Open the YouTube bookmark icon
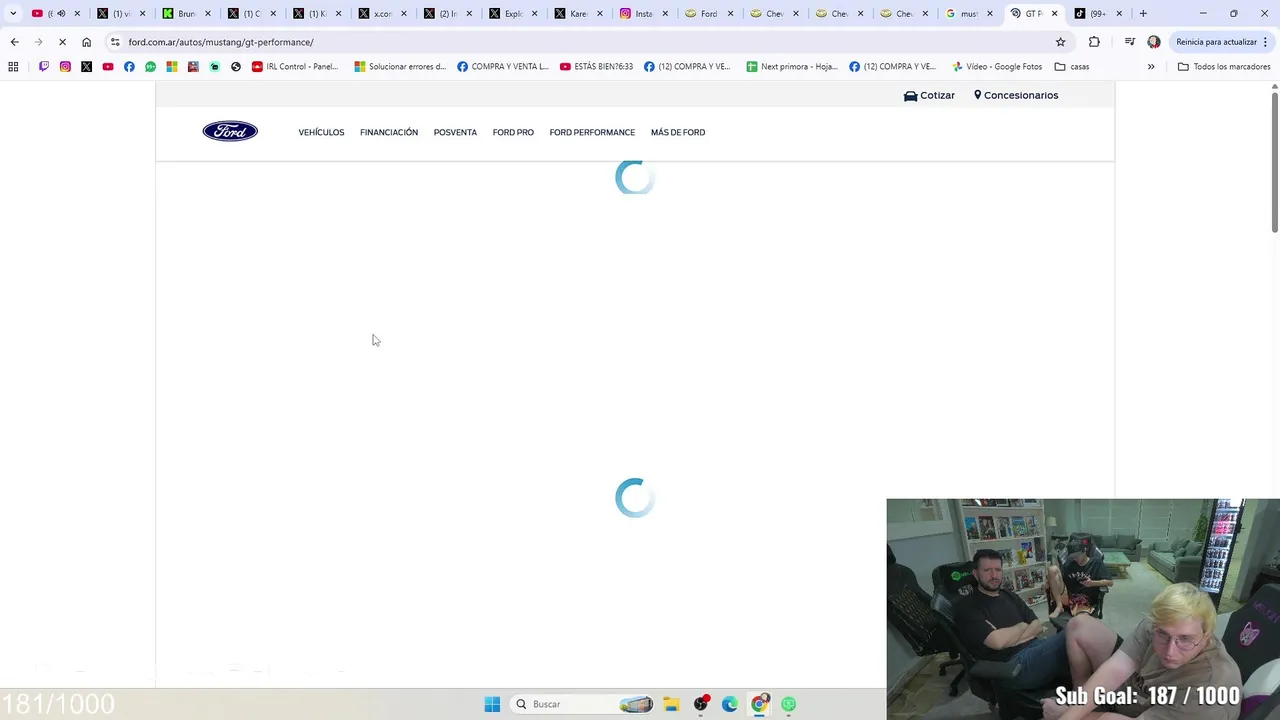The width and height of the screenshot is (1280, 720). (108, 66)
